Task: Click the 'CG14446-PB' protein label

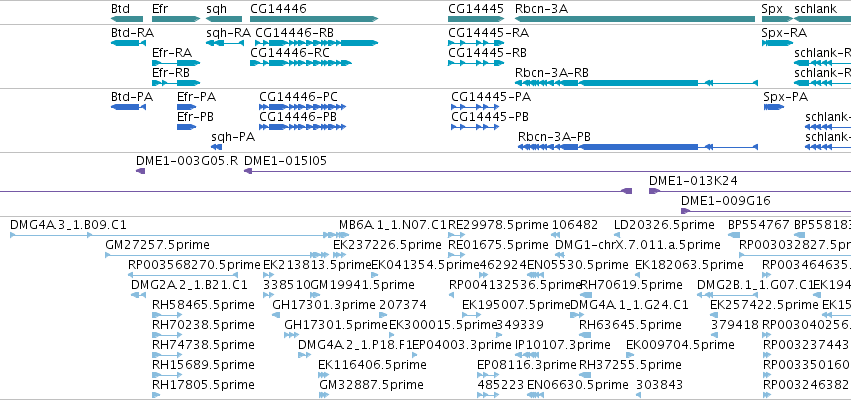Action: (298, 118)
